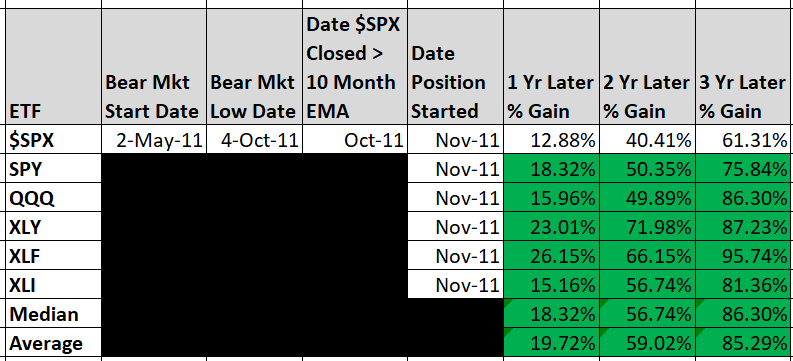Select the 71.98% XLY two-year gain cell
The image size is (793, 361).
(647, 227)
